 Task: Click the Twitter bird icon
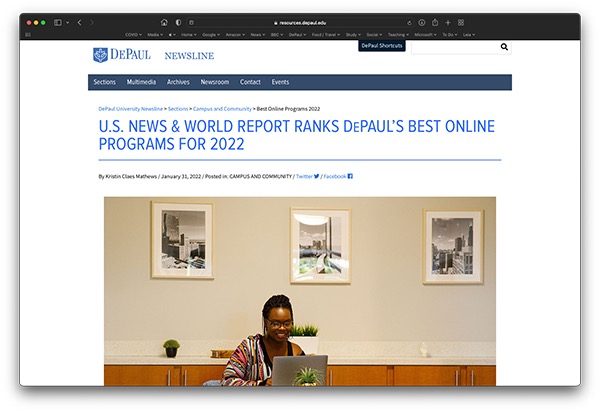point(316,176)
